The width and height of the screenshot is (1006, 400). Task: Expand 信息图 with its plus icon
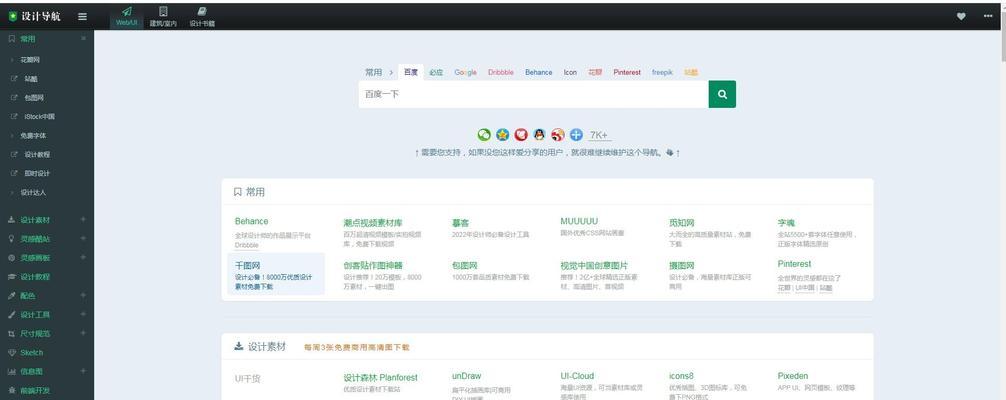[x=83, y=371]
